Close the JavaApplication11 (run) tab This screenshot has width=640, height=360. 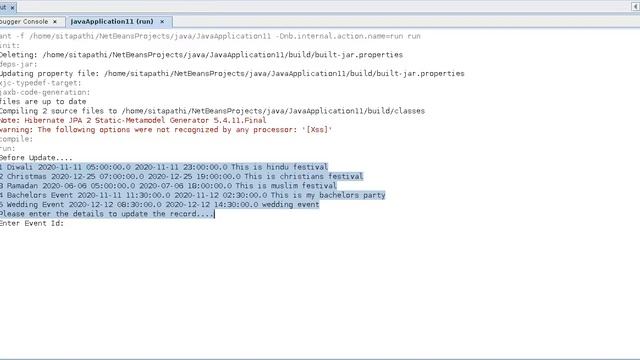(162, 22)
